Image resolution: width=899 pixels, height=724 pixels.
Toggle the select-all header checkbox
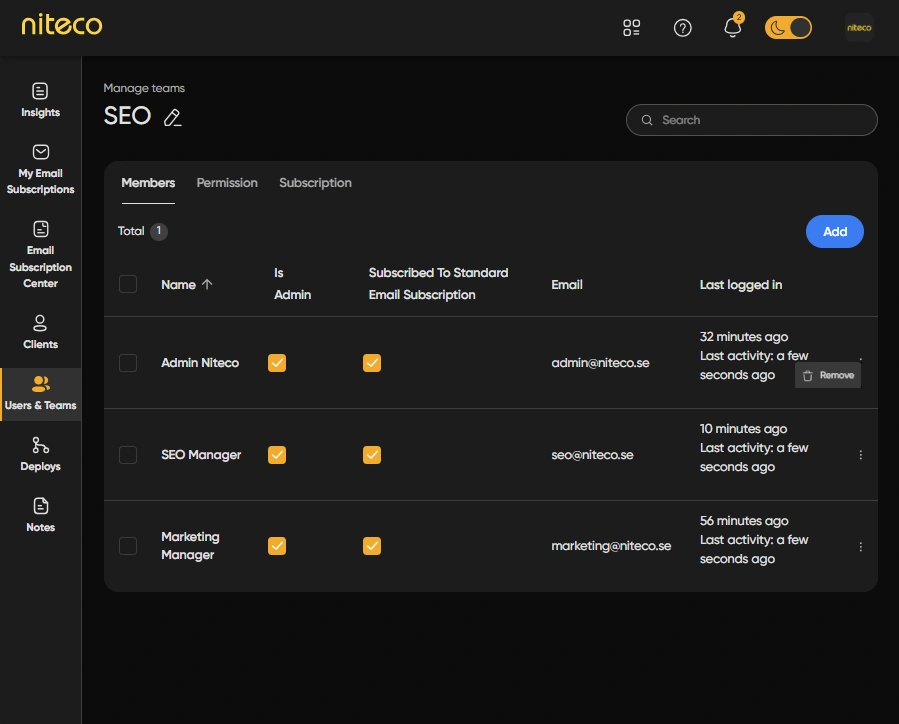(x=128, y=284)
